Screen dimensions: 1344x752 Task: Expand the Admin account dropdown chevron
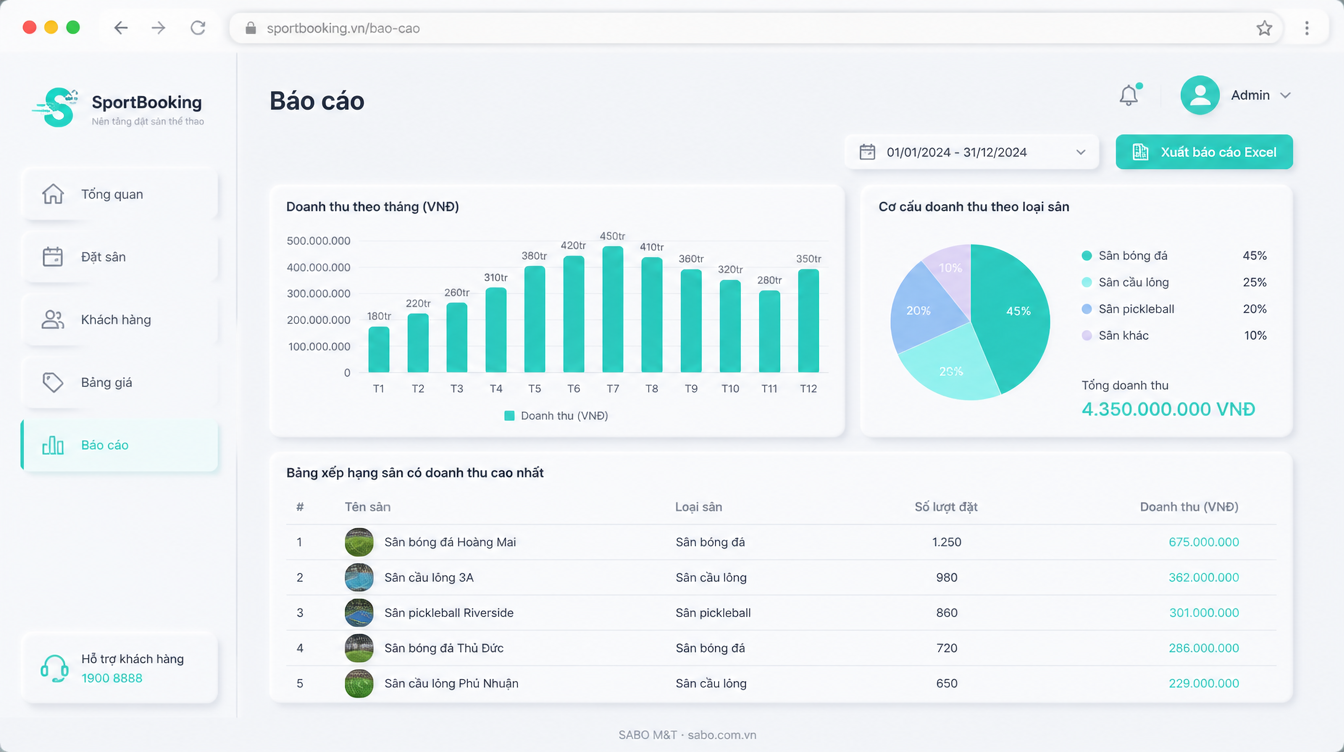pyautogui.click(x=1285, y=95)
